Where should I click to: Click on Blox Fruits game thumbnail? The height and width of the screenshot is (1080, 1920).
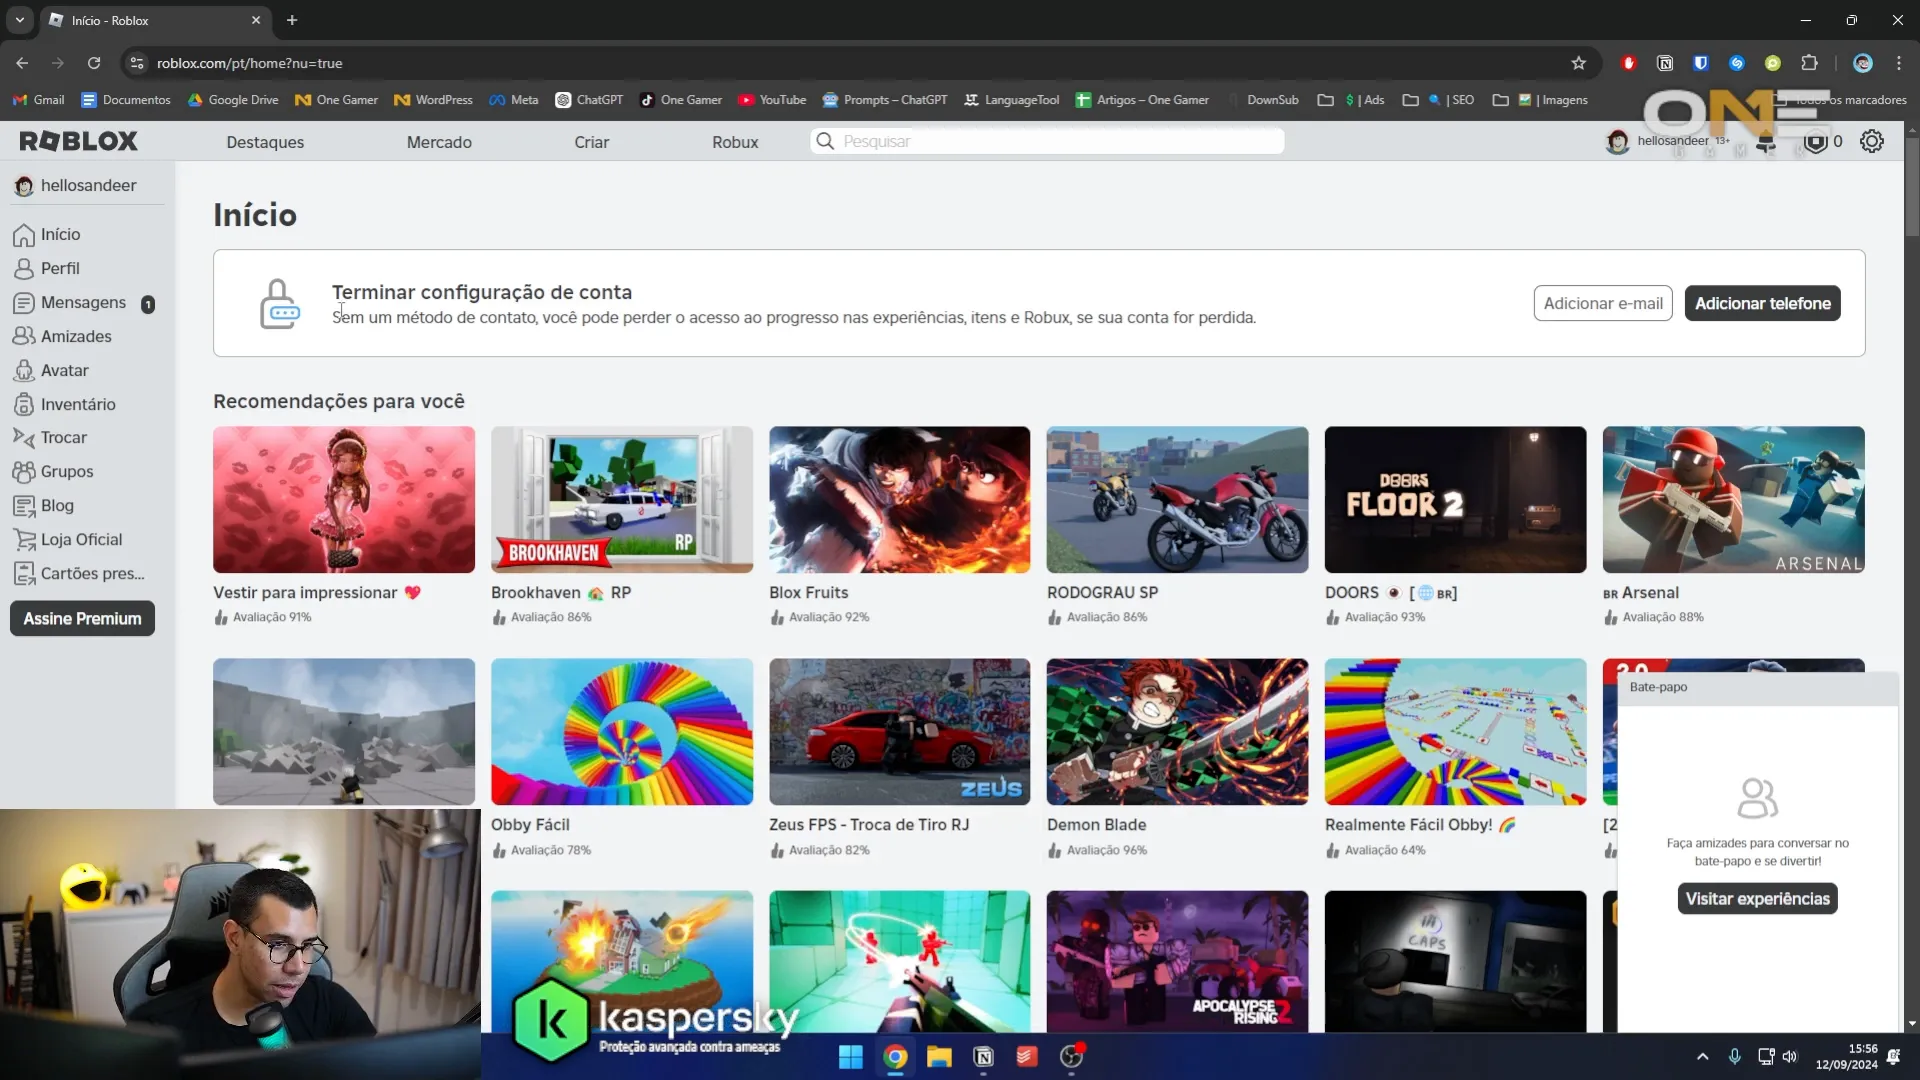click(x=899, y=500)
